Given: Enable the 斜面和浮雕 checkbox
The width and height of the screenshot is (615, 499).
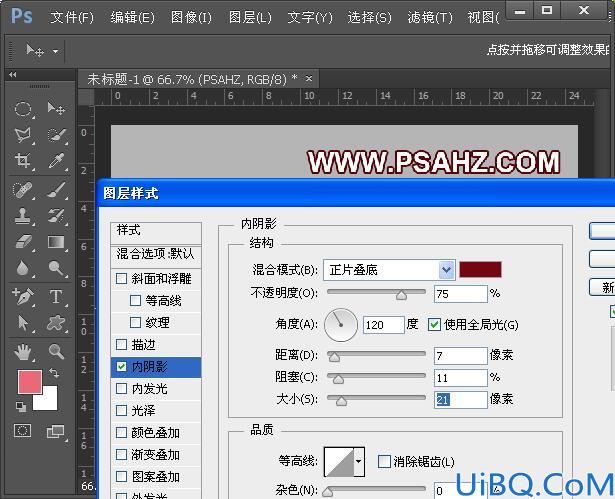Looking at the screenshot, I should click(122, 279).
